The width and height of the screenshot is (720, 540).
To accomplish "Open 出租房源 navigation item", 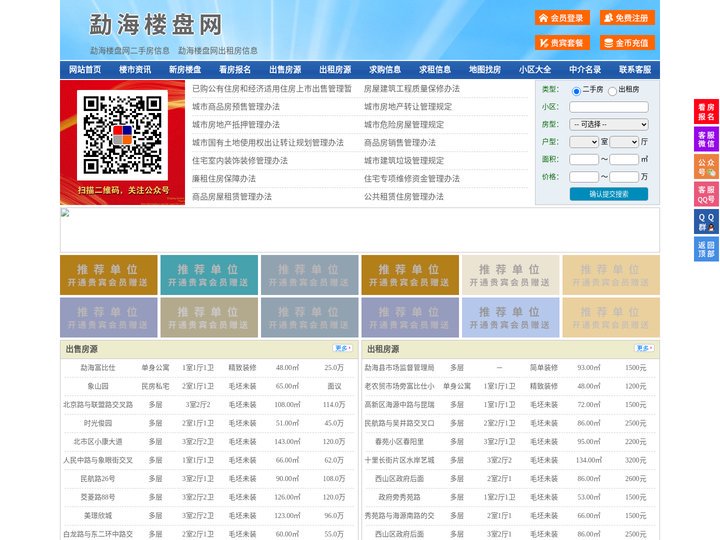I will pos(335,70).
